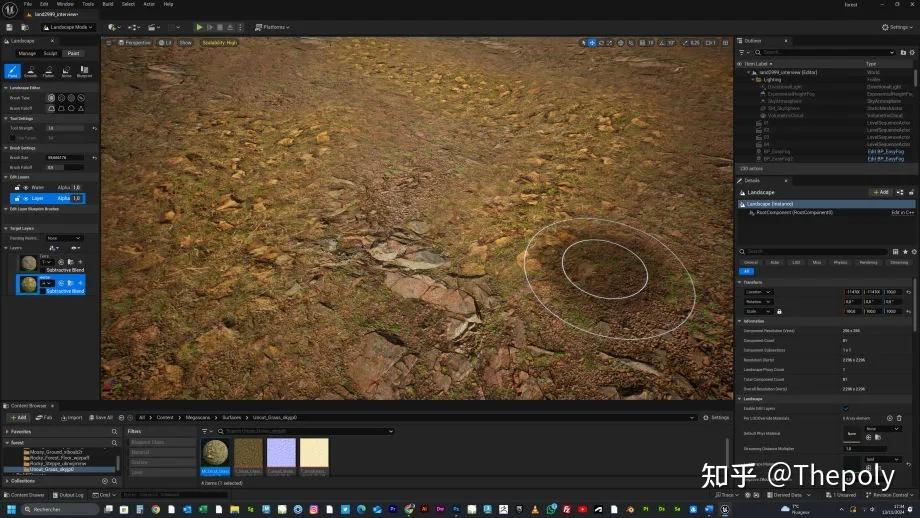
Task: Select the Smooth landscape tool
Action: (x=31, y=71)
